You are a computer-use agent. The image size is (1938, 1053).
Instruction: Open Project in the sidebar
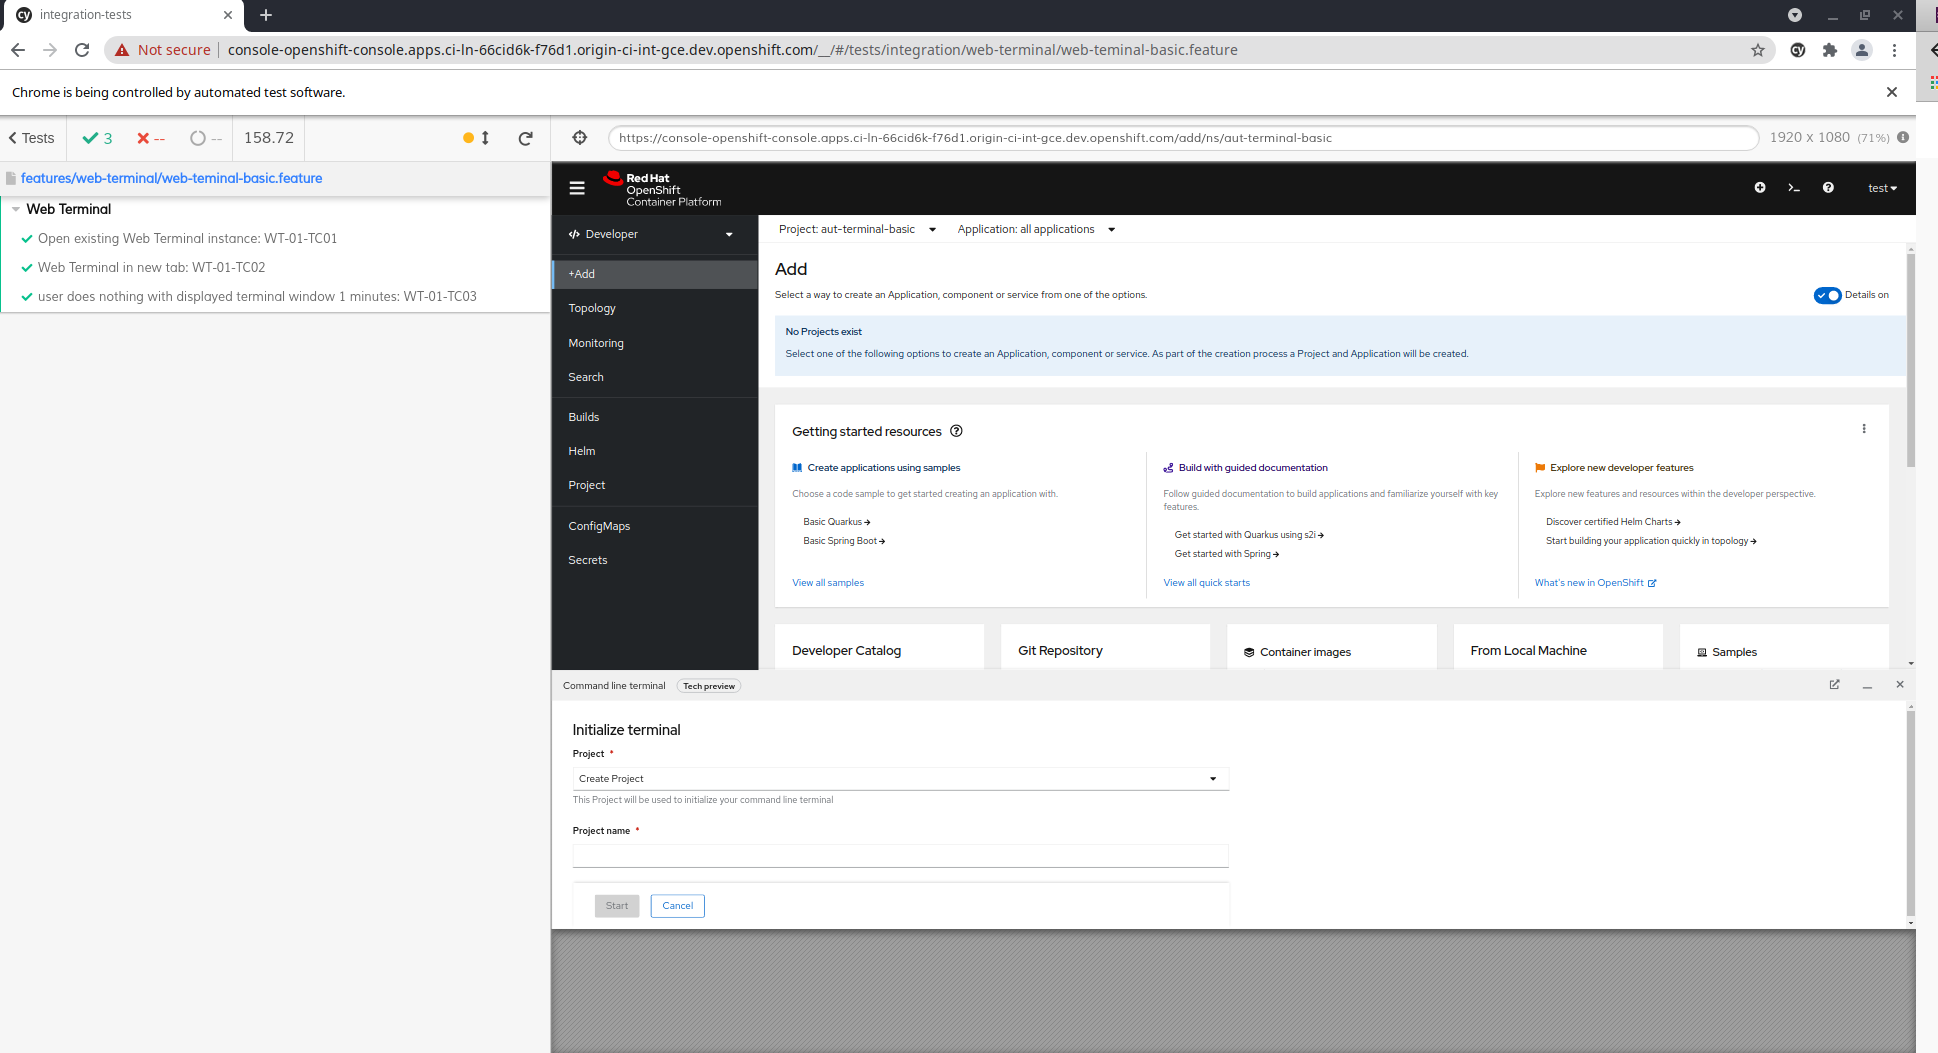tap(655, 485)
